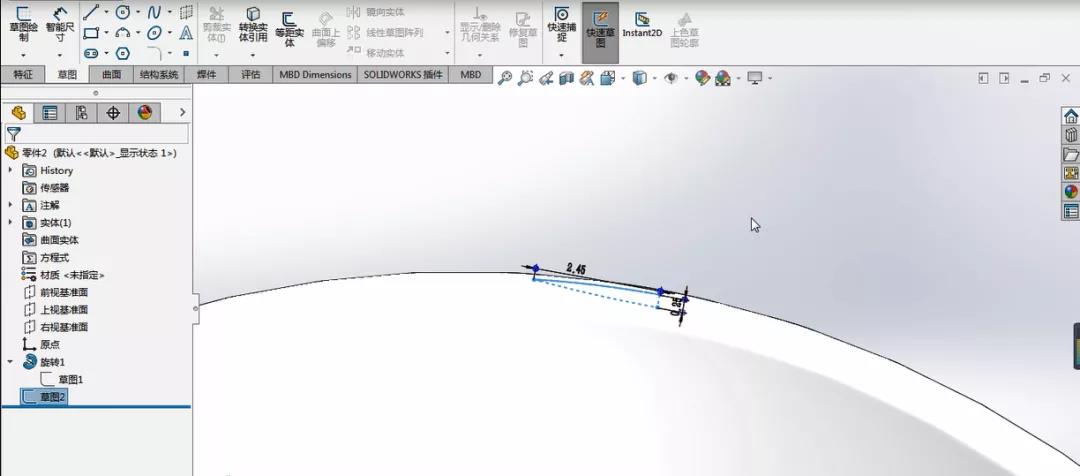
Task: Open the ConfigurationManager tab icon
Action: coord(81,113)
